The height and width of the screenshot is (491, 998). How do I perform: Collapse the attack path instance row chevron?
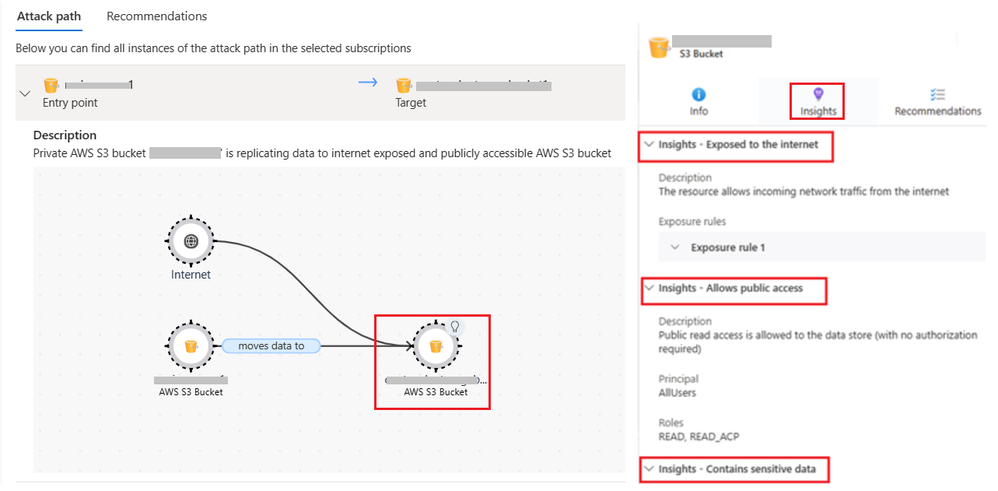[x=25, y=94]
